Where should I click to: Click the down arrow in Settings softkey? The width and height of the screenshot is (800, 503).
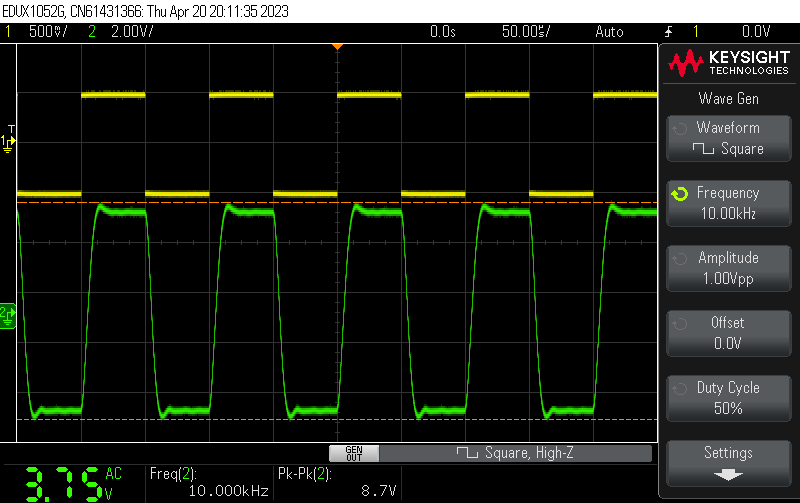tap(728, 475)
